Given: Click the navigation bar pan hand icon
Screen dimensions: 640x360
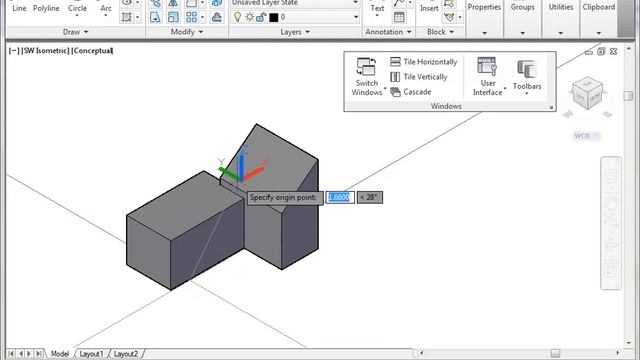Looking at the screenshot, I should 611,202.
